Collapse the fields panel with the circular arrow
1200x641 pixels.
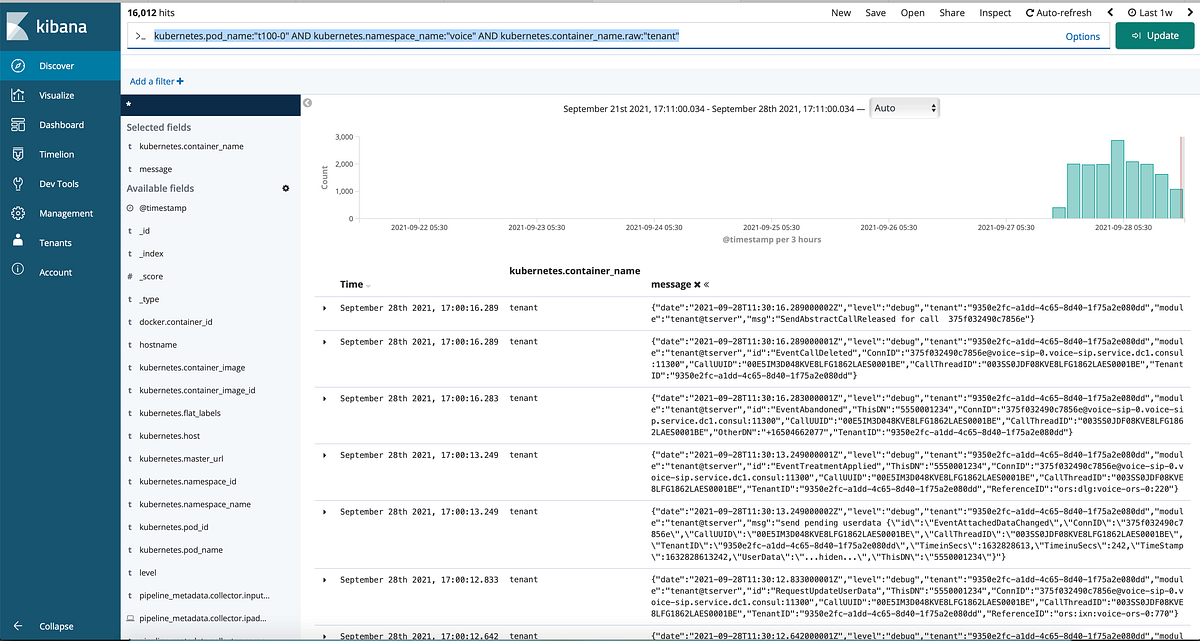click(x=307, y=102)
